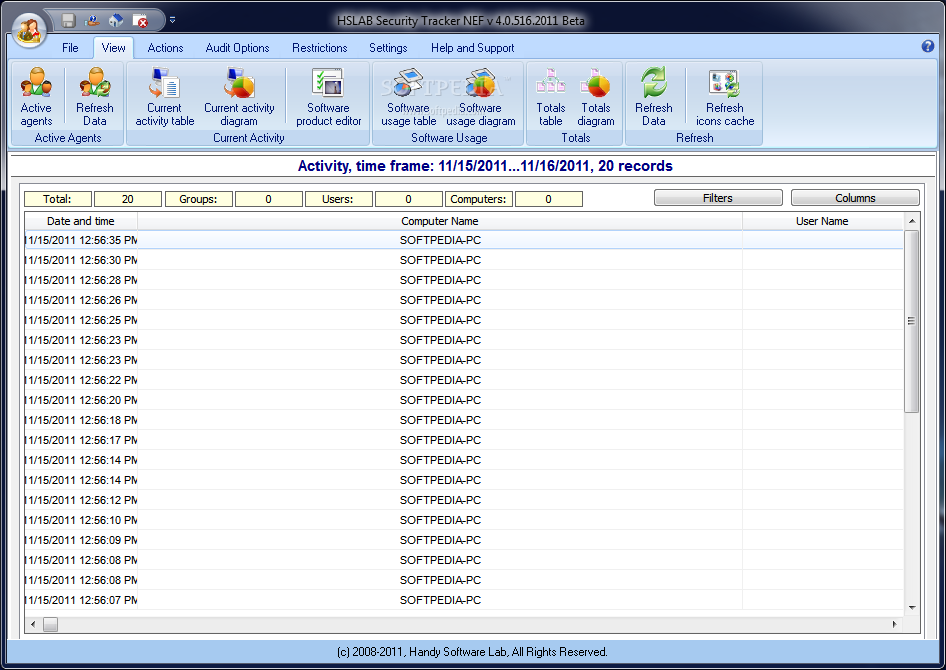The width and height of the screenshot is (946, 670).
Task: Select row with time 12:56:10 PM
Action: [464, 520]
